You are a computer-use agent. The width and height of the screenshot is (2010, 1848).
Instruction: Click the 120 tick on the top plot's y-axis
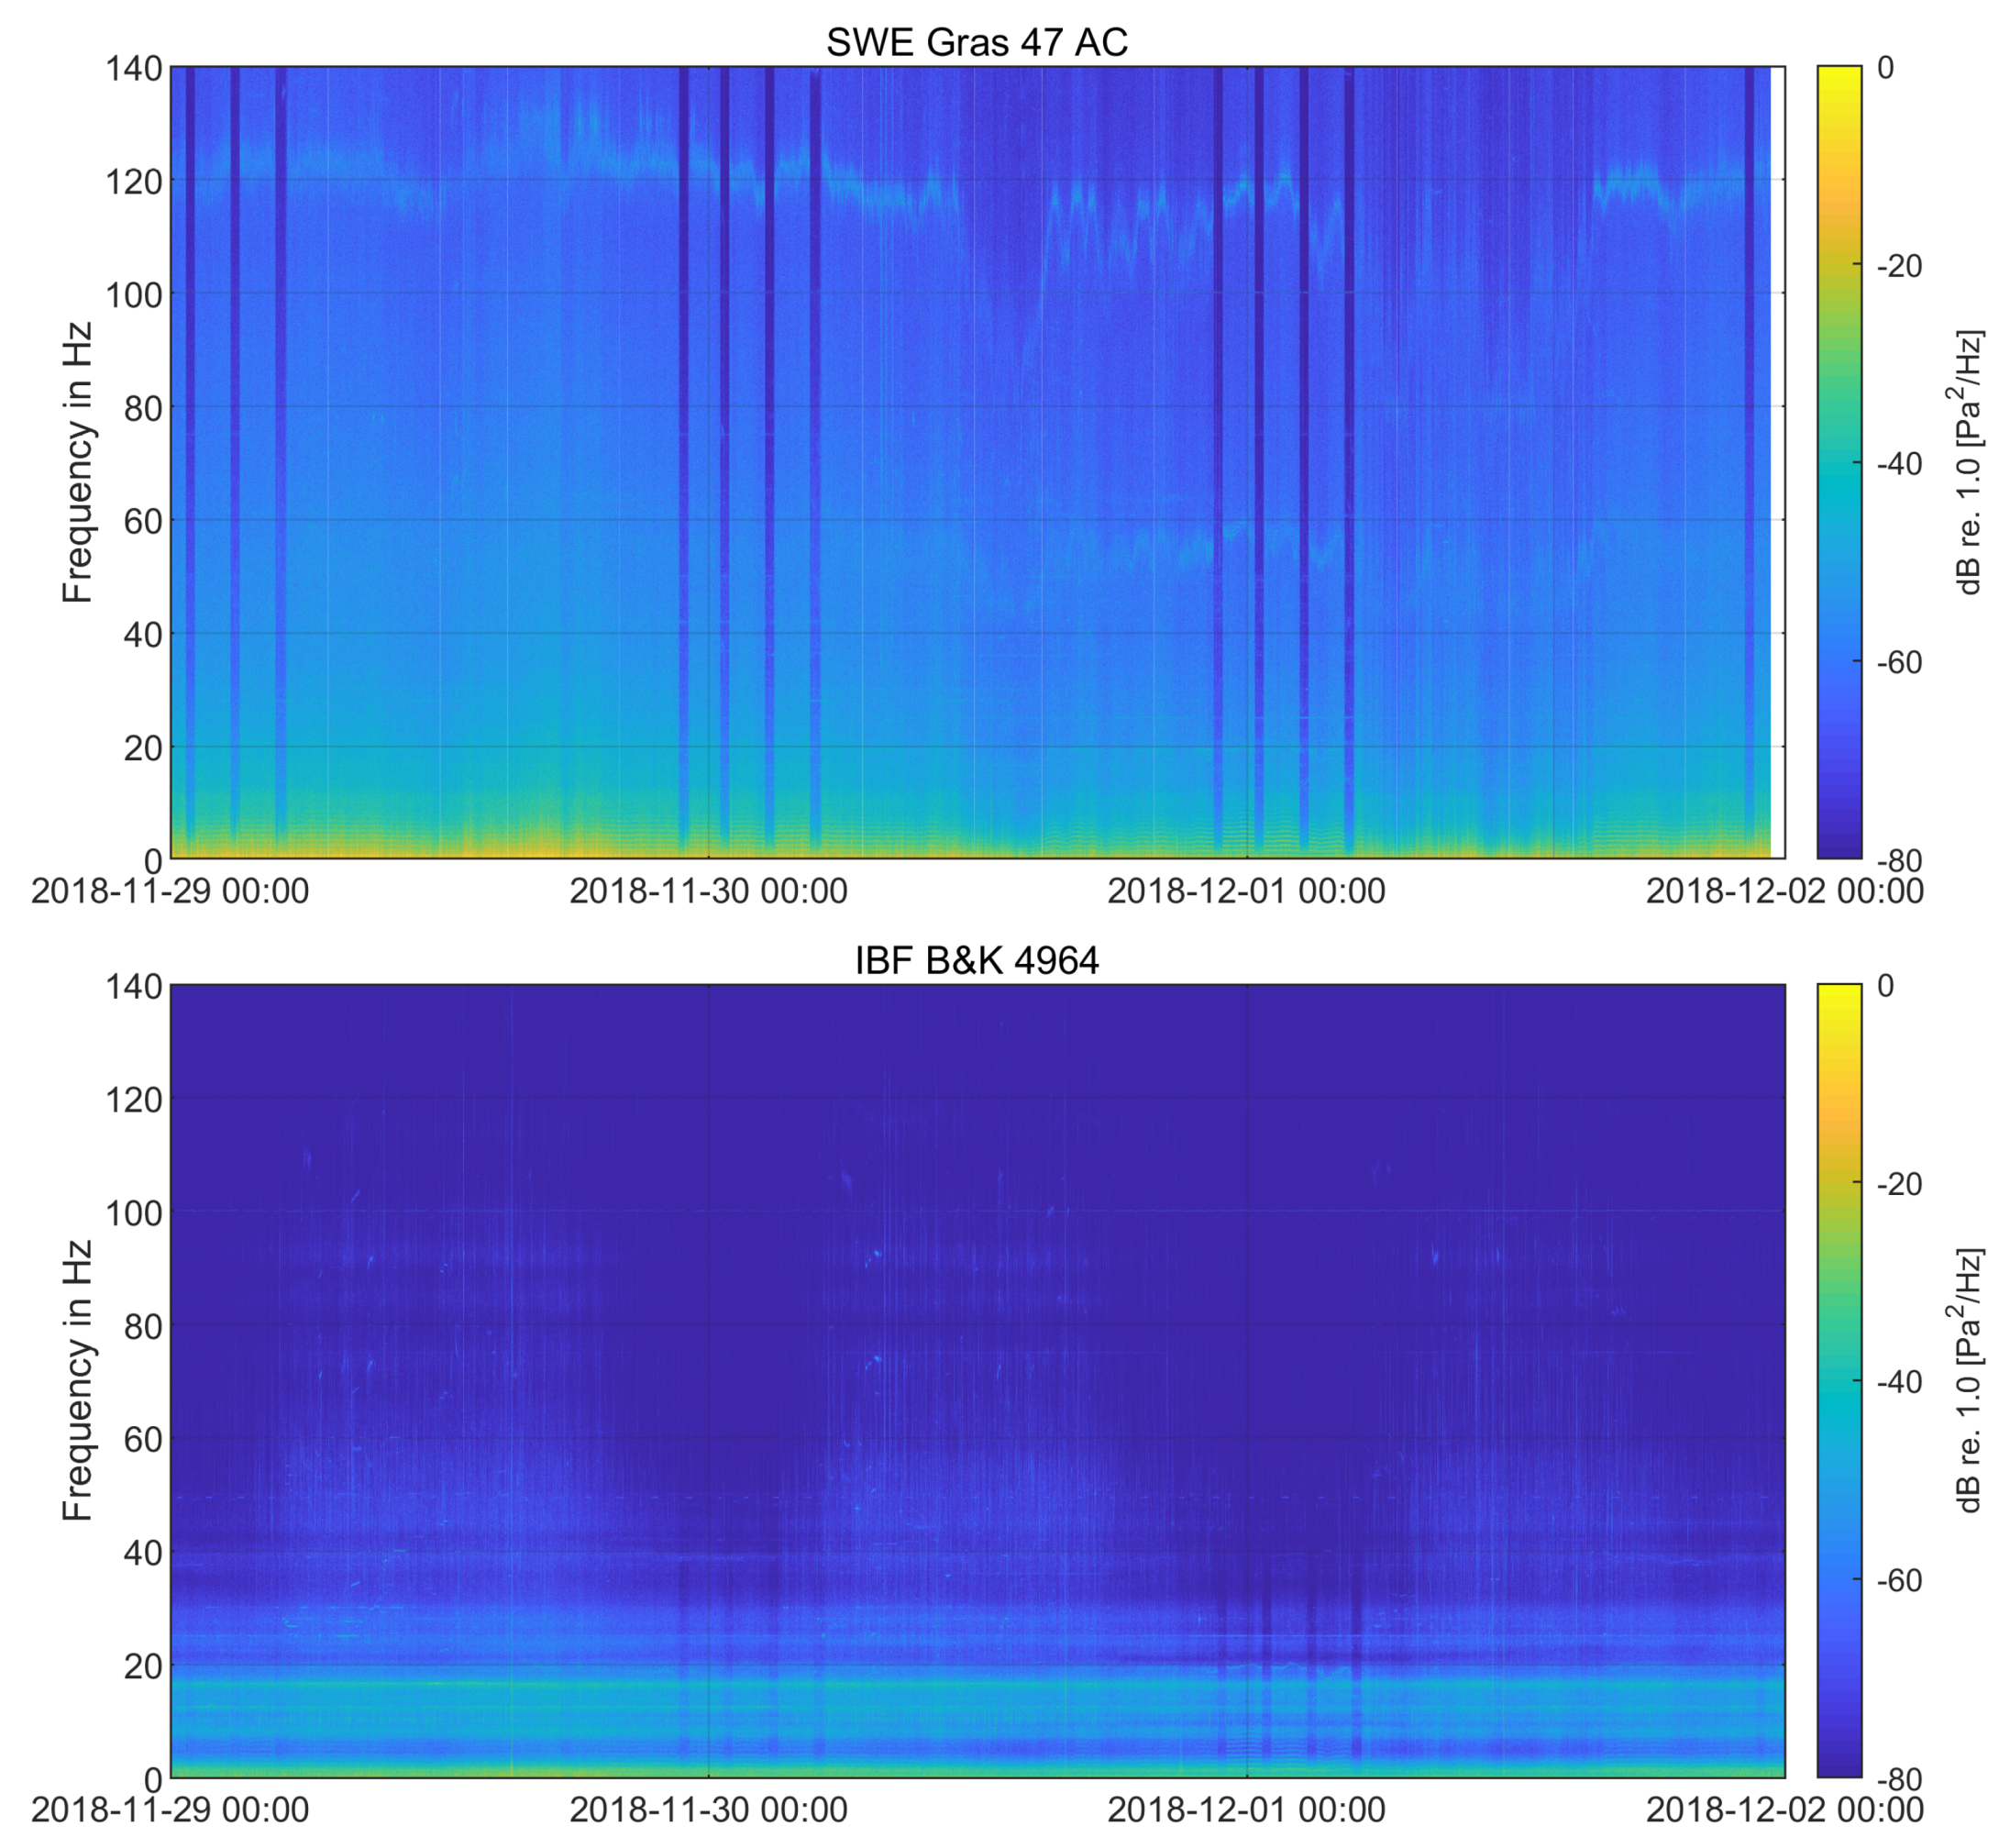click(133, 181)
